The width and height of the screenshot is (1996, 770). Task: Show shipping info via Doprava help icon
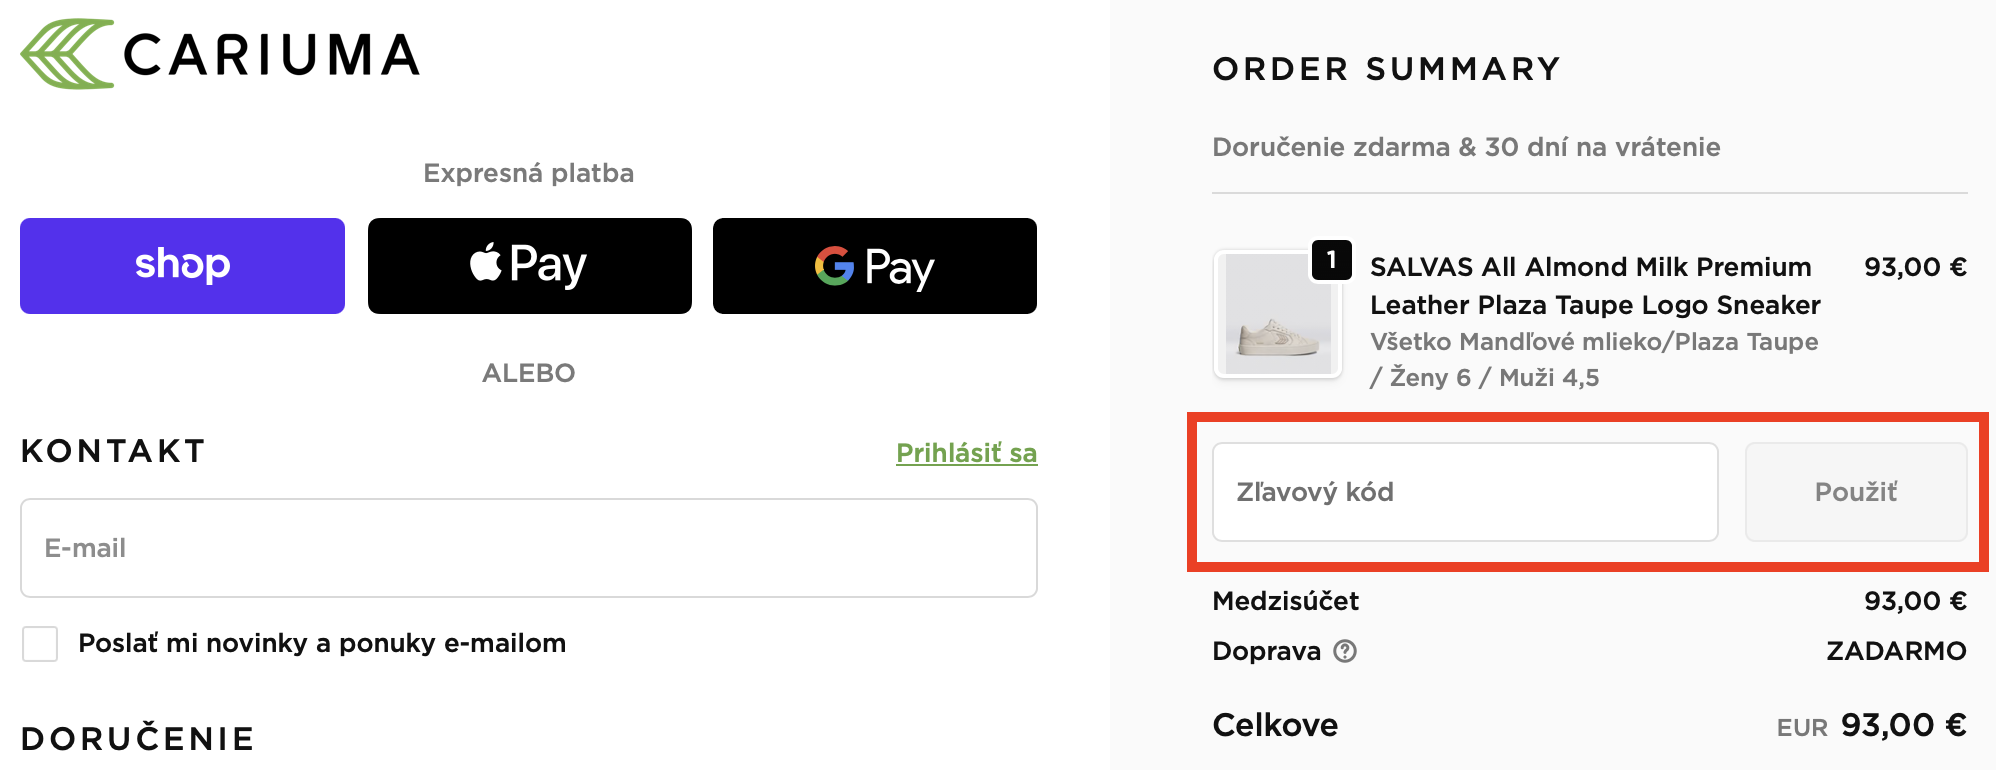1346,651
